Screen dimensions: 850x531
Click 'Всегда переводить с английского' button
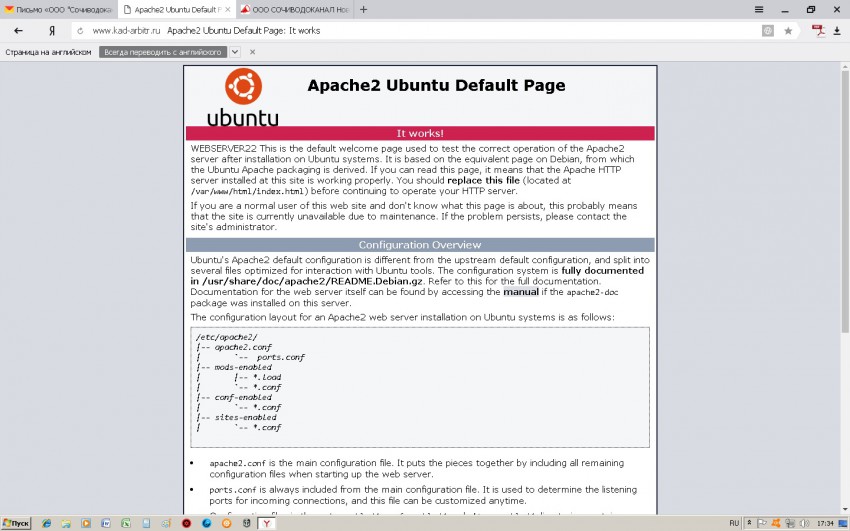(163, 52)
